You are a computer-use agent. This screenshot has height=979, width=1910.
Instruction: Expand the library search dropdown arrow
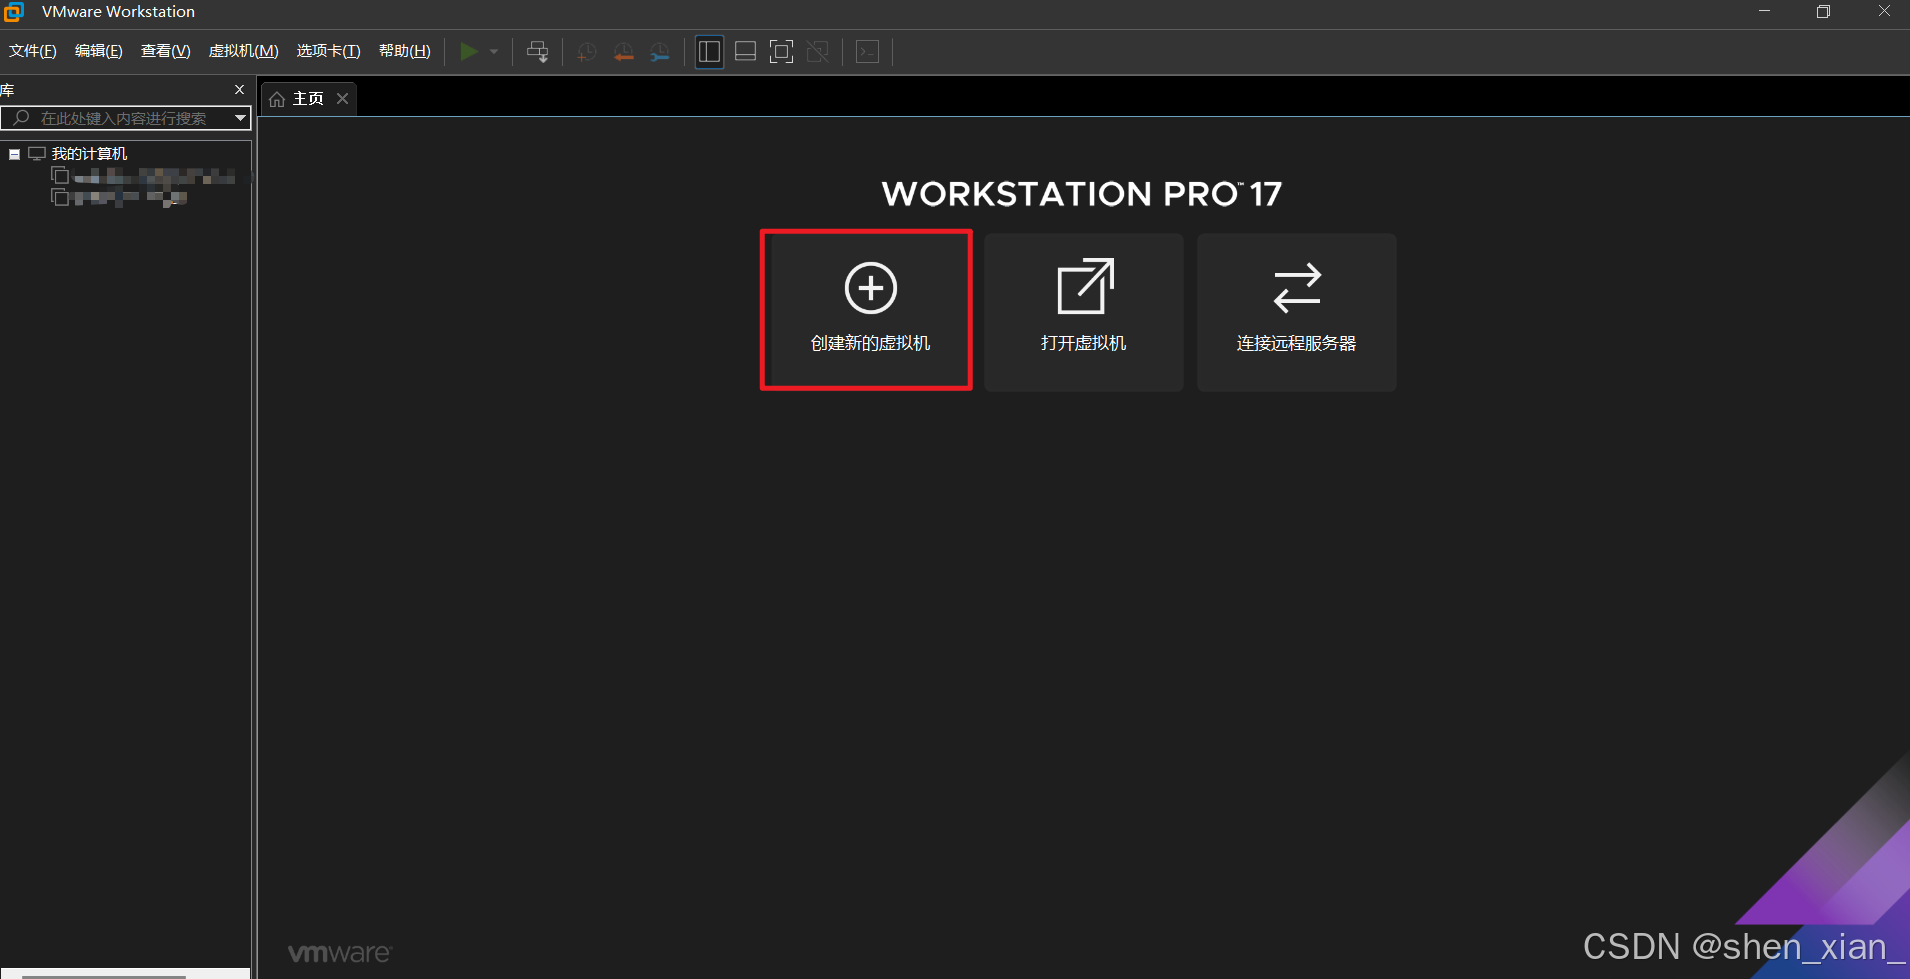(x=240, y=118)
